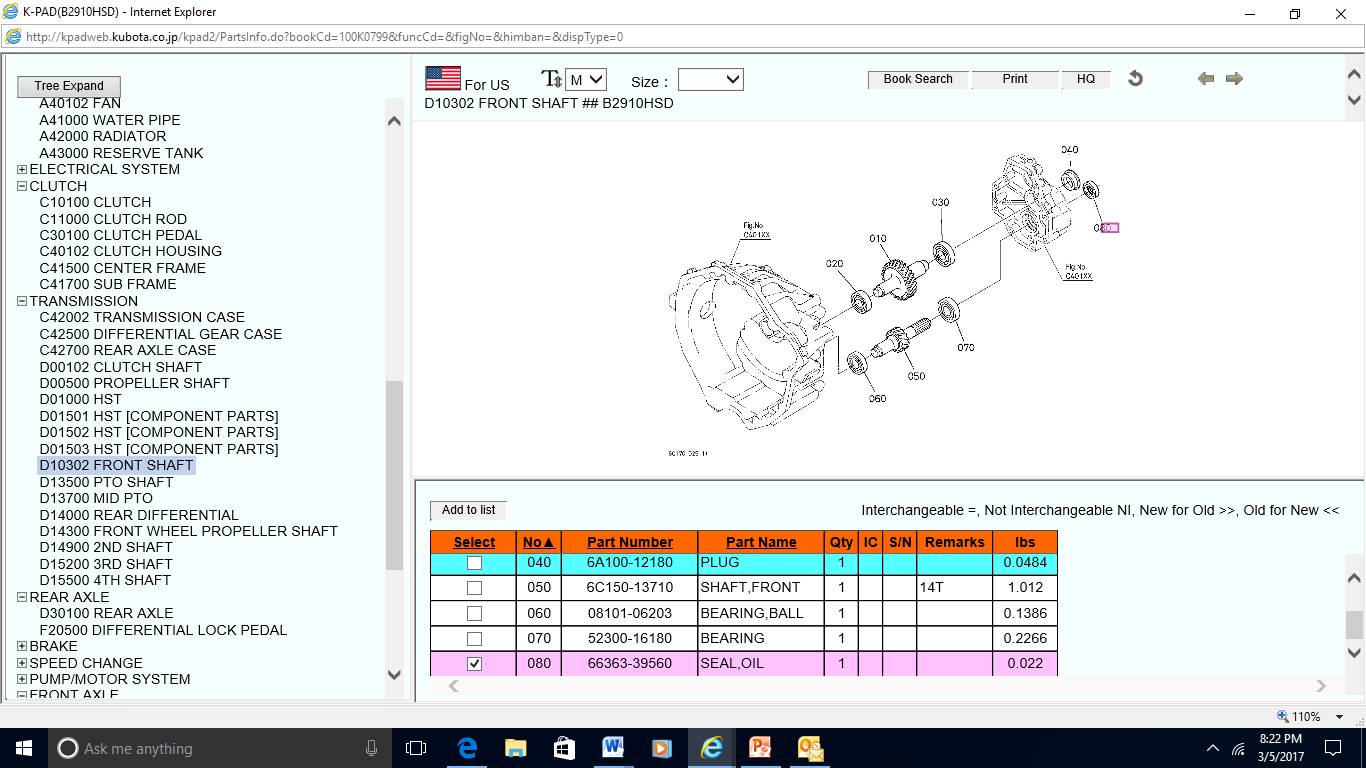
Task: Click Tree Expand button
Action: click(x=69, y=86)
